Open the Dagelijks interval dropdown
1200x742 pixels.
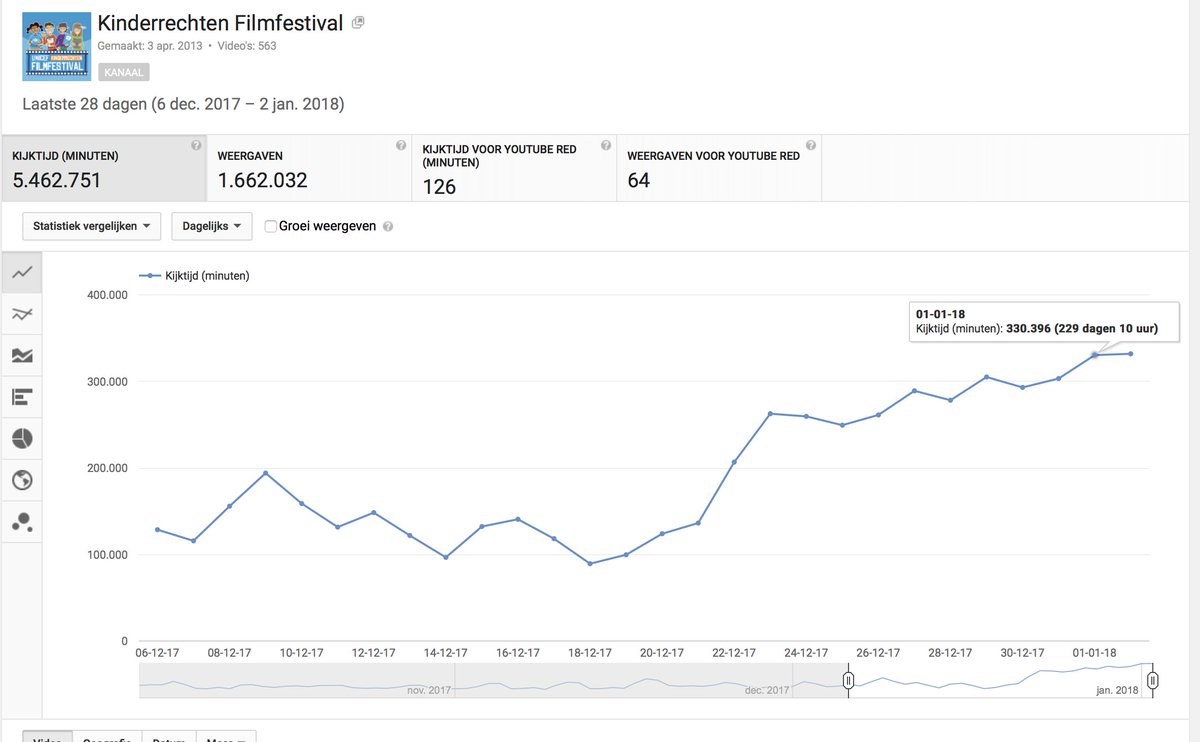click(x=211, y=226)
